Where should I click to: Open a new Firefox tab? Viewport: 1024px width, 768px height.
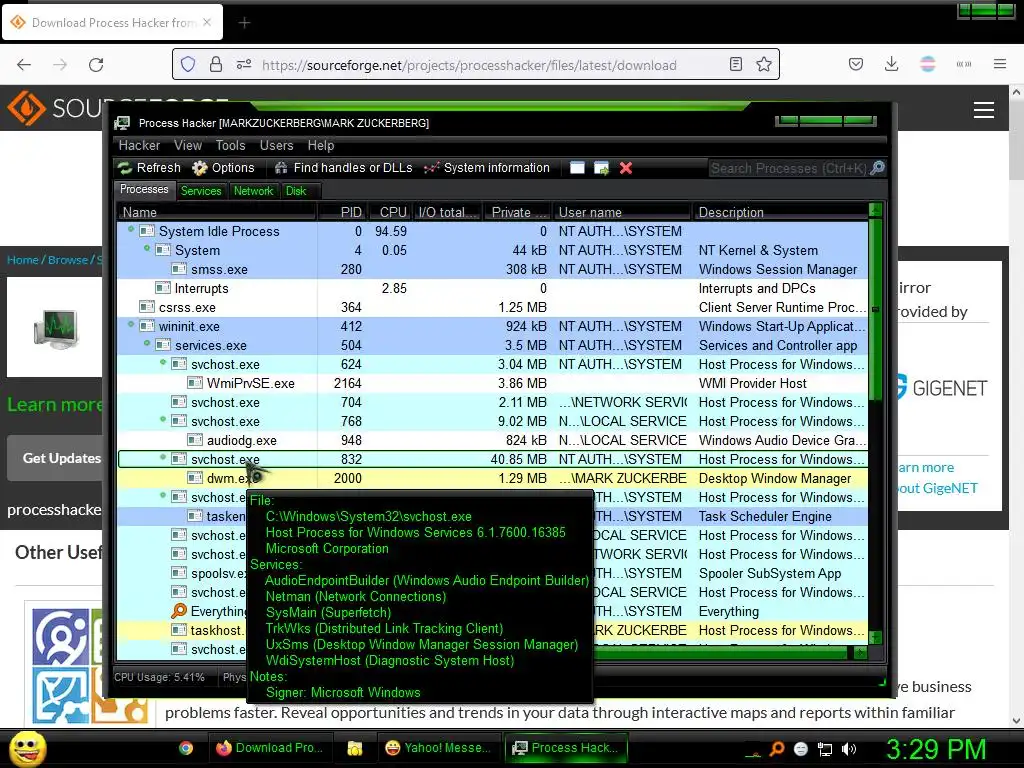(x=244, y=23)
